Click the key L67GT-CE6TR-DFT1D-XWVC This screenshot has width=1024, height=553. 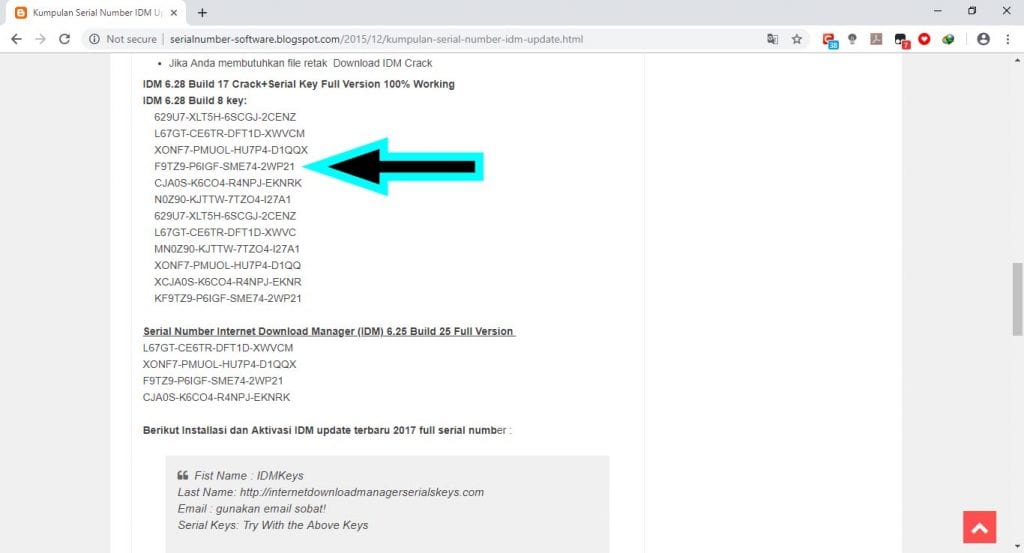(x=225, y=232)
